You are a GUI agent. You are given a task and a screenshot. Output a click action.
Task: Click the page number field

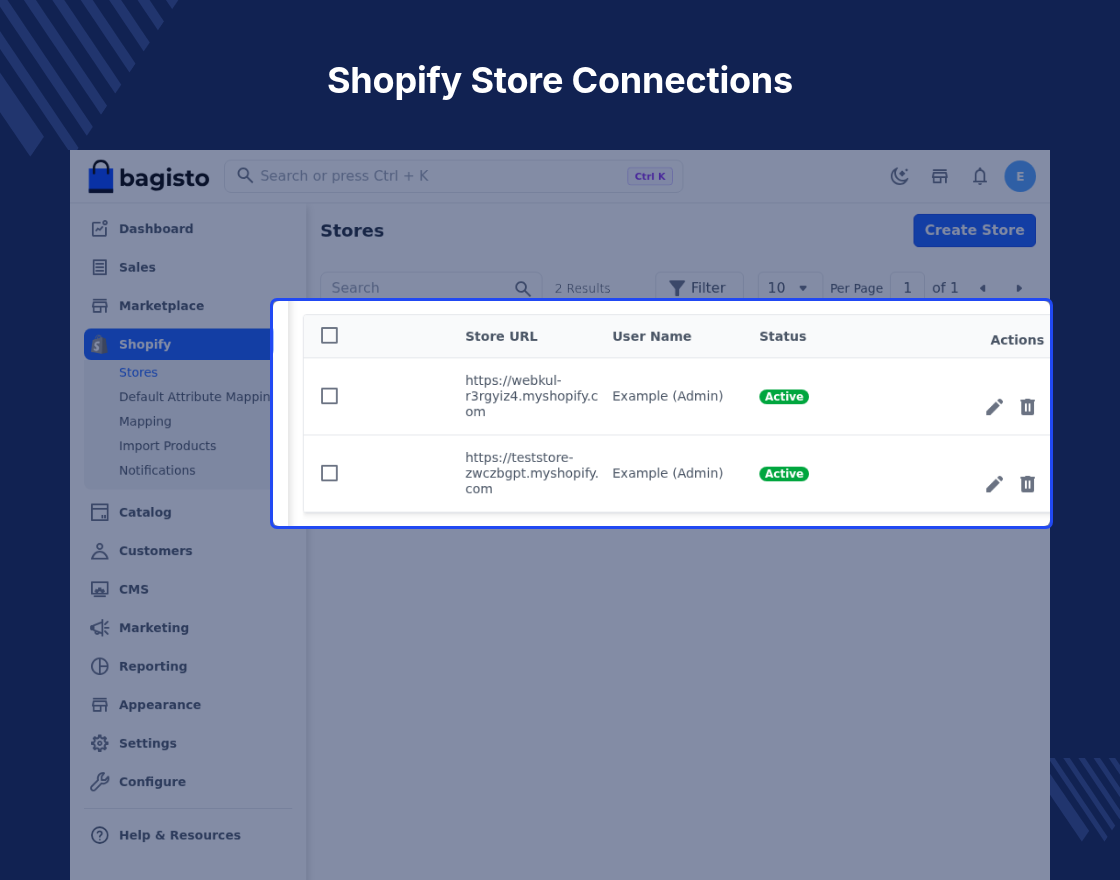(x=907, y=288)
